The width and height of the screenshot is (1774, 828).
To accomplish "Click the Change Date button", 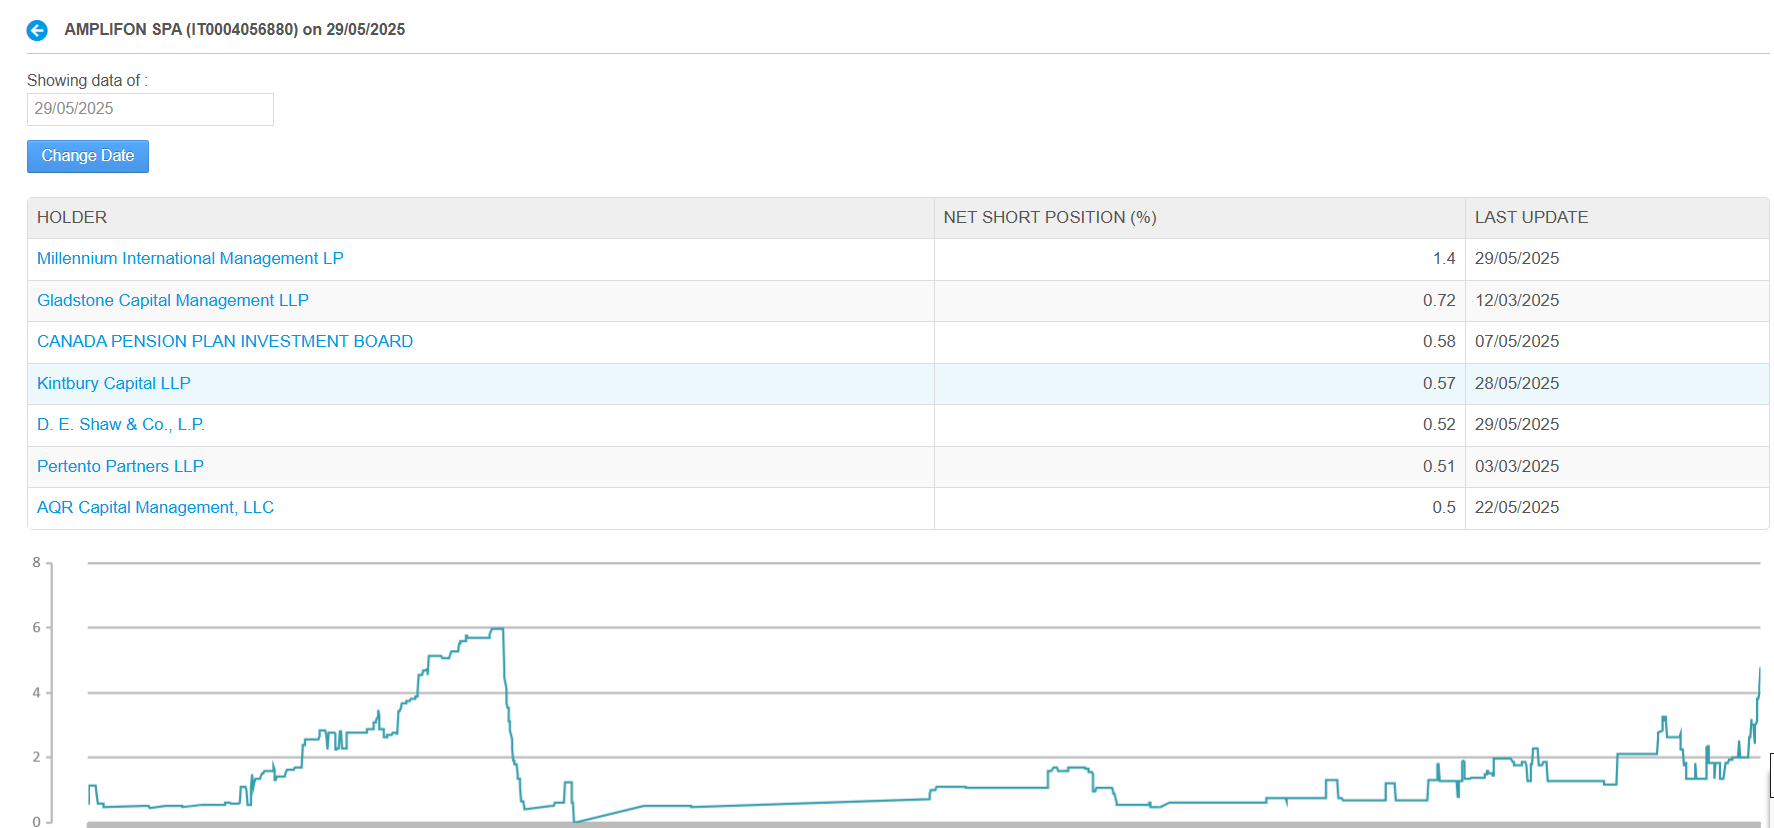I will pos(88,156).
